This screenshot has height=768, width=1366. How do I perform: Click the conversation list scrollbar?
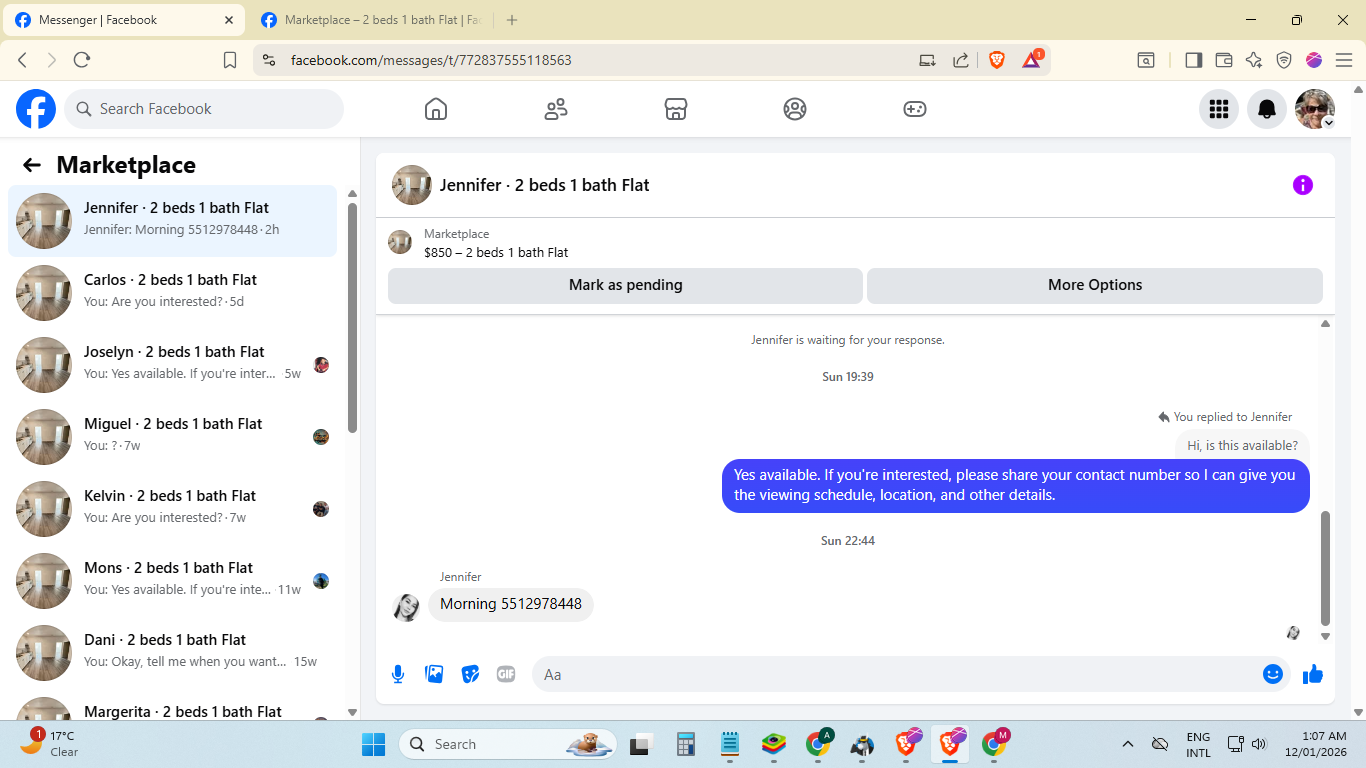(x=352, y=318)
